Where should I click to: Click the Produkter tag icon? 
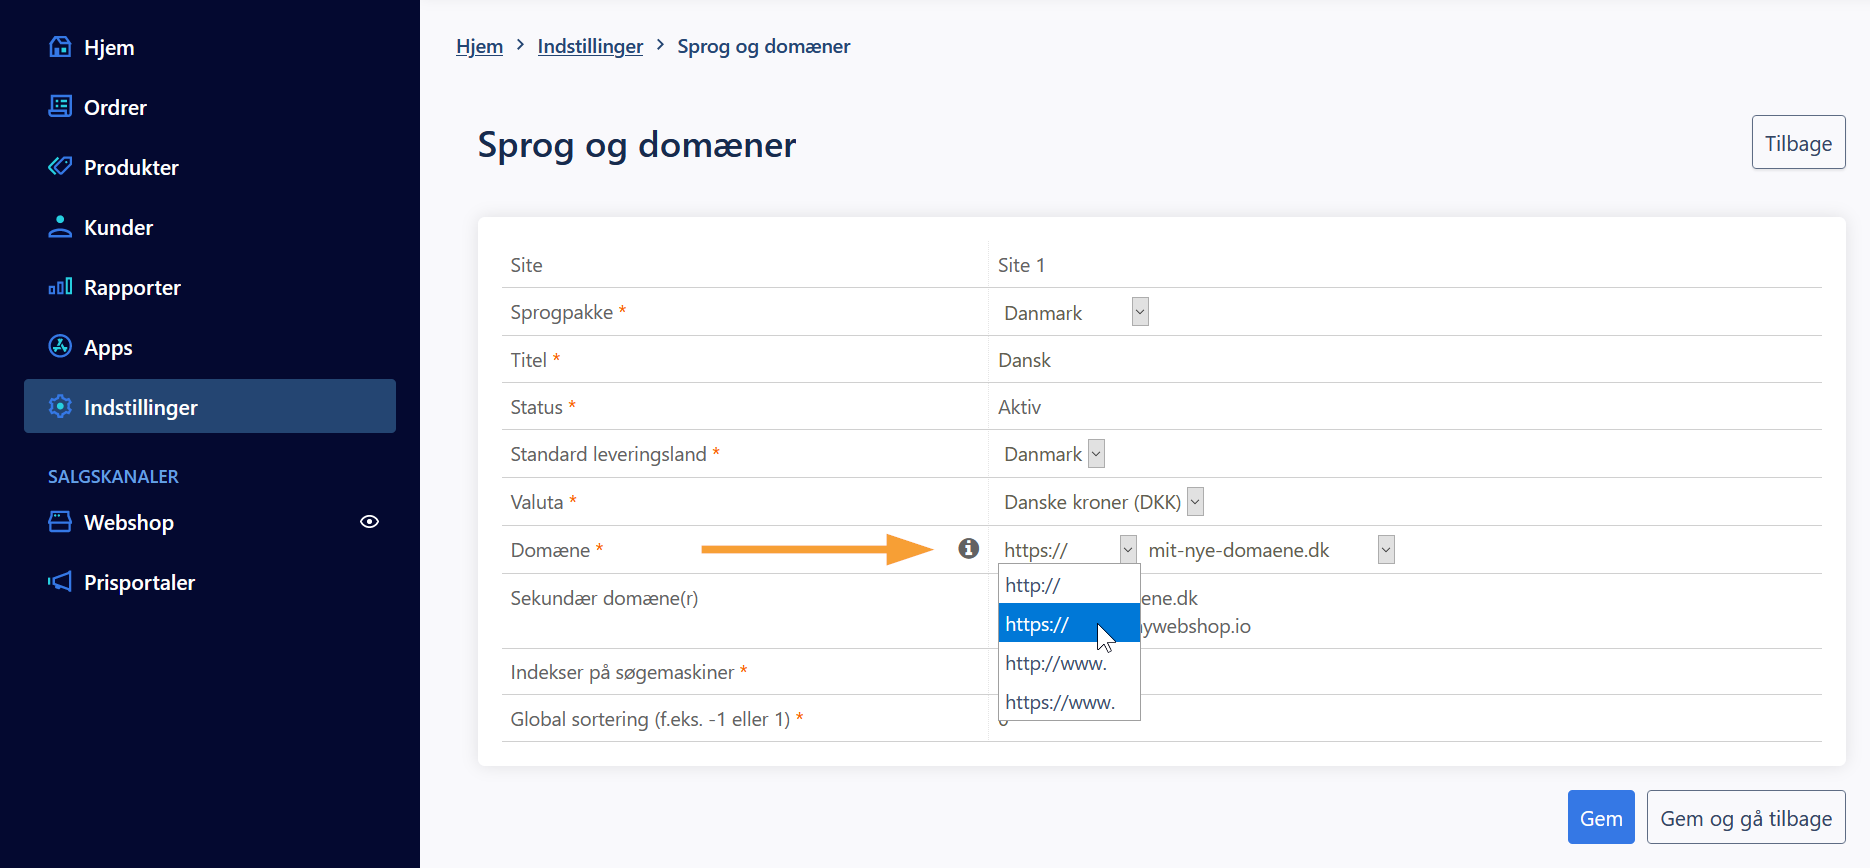tap(60, 167)
